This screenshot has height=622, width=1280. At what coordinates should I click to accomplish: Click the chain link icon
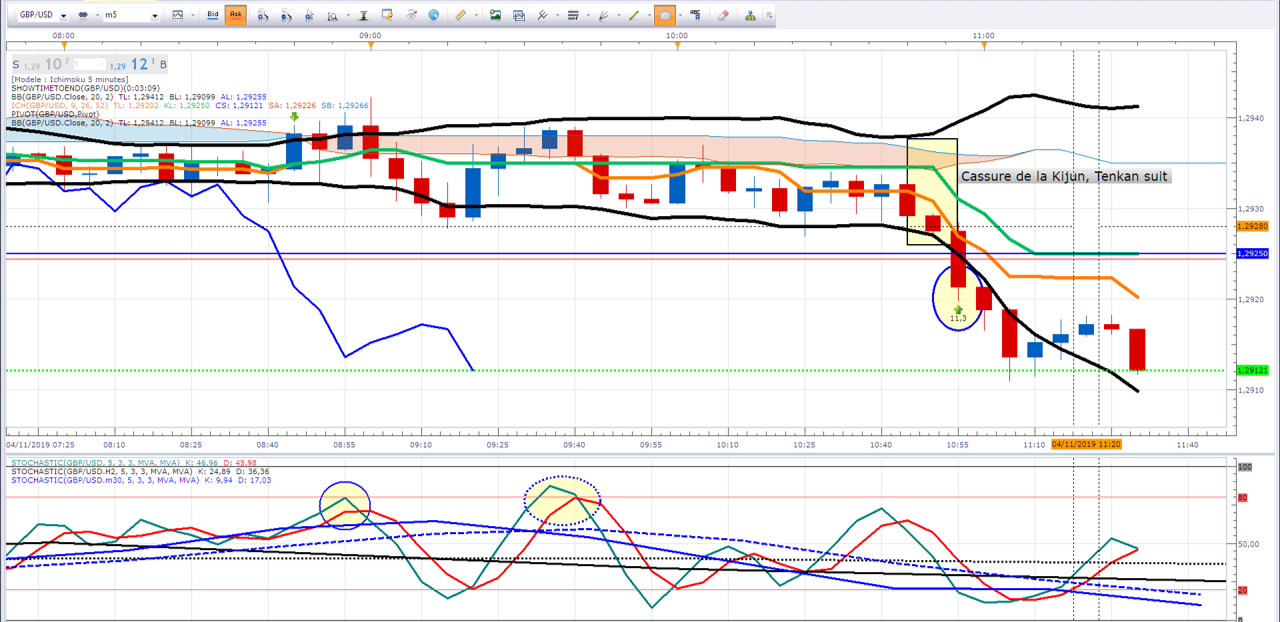83,15
